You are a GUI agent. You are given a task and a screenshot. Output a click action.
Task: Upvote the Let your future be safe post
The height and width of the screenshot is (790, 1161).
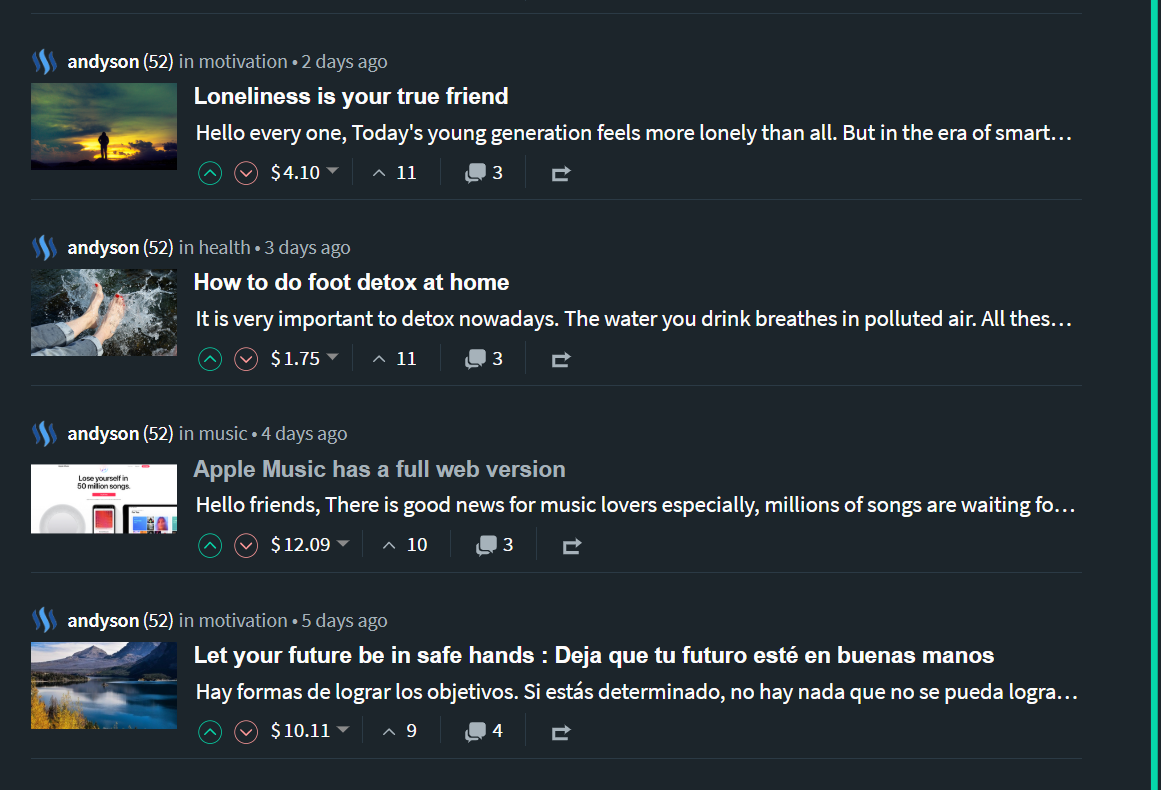coord(210,732)
